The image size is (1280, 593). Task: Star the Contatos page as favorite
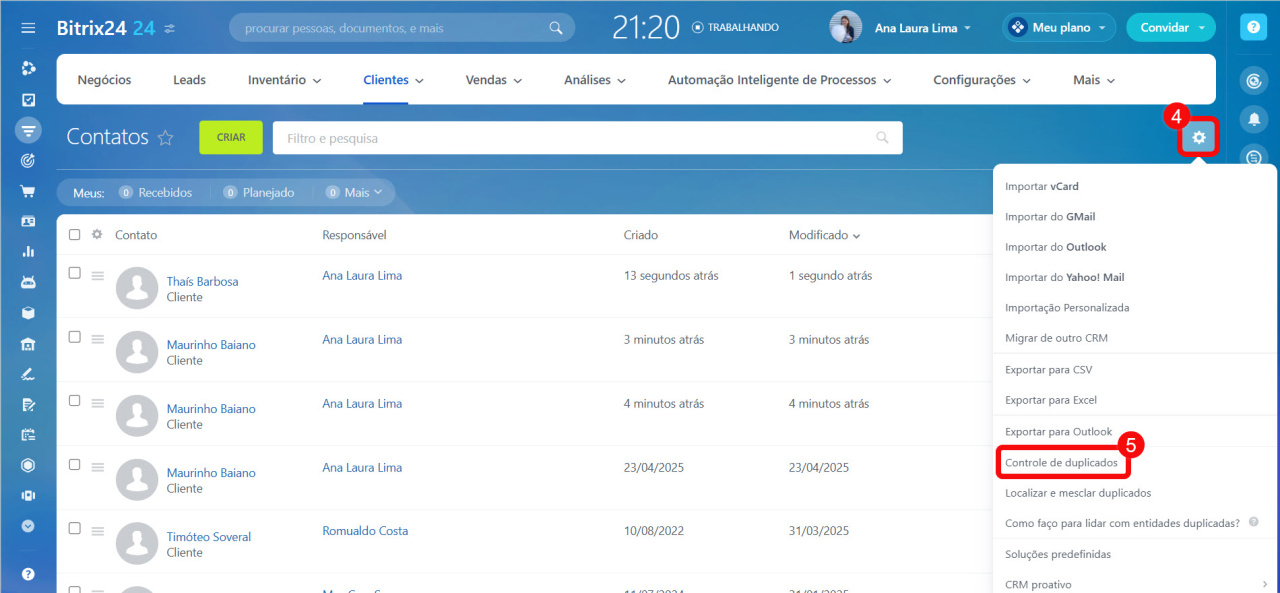point(166,138)
